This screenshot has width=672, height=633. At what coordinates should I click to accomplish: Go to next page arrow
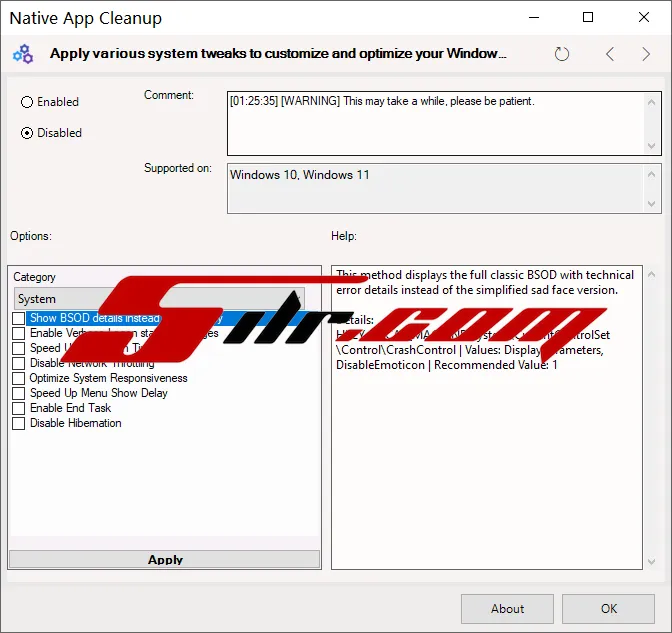click(646, 54)
